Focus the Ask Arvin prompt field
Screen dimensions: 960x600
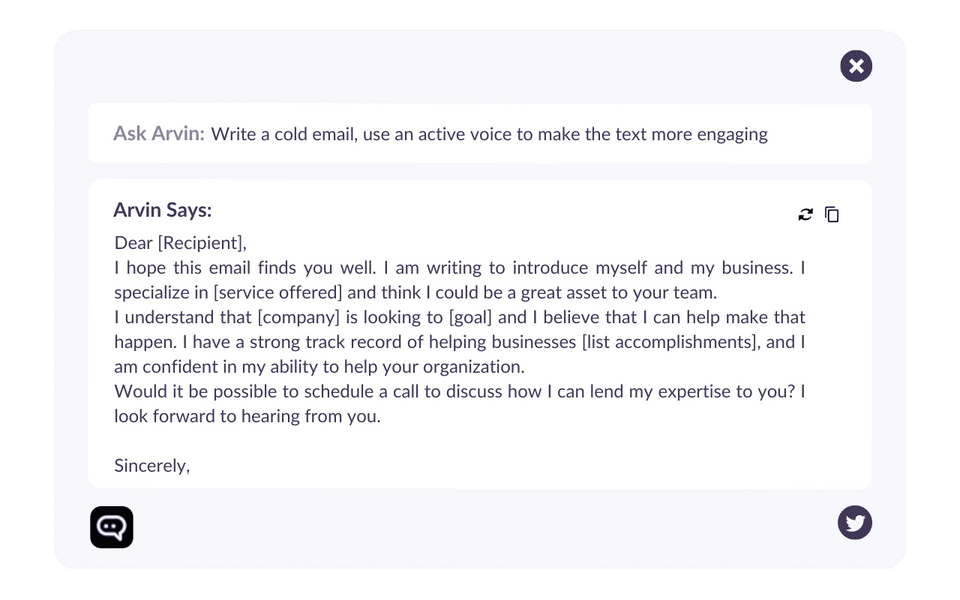point(489,134)
